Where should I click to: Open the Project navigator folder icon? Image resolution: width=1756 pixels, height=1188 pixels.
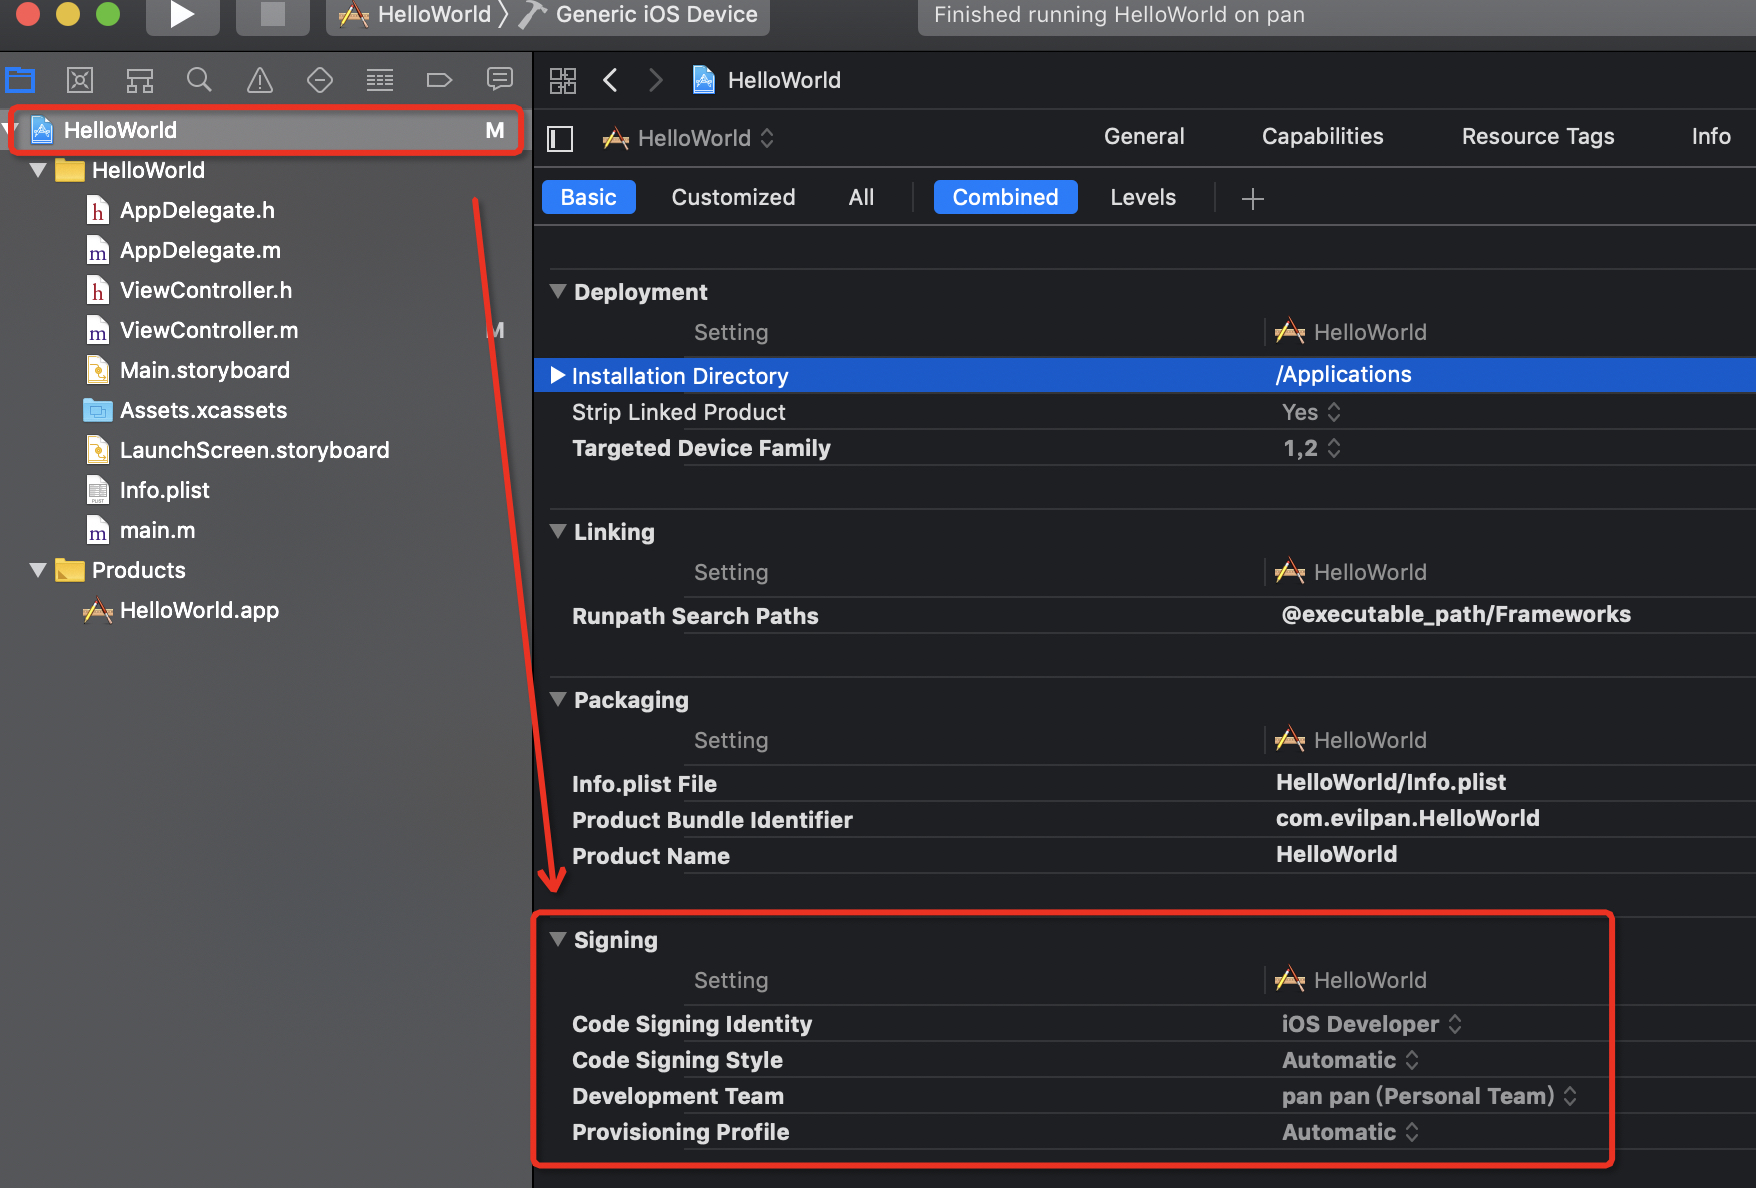coord(20,80)
